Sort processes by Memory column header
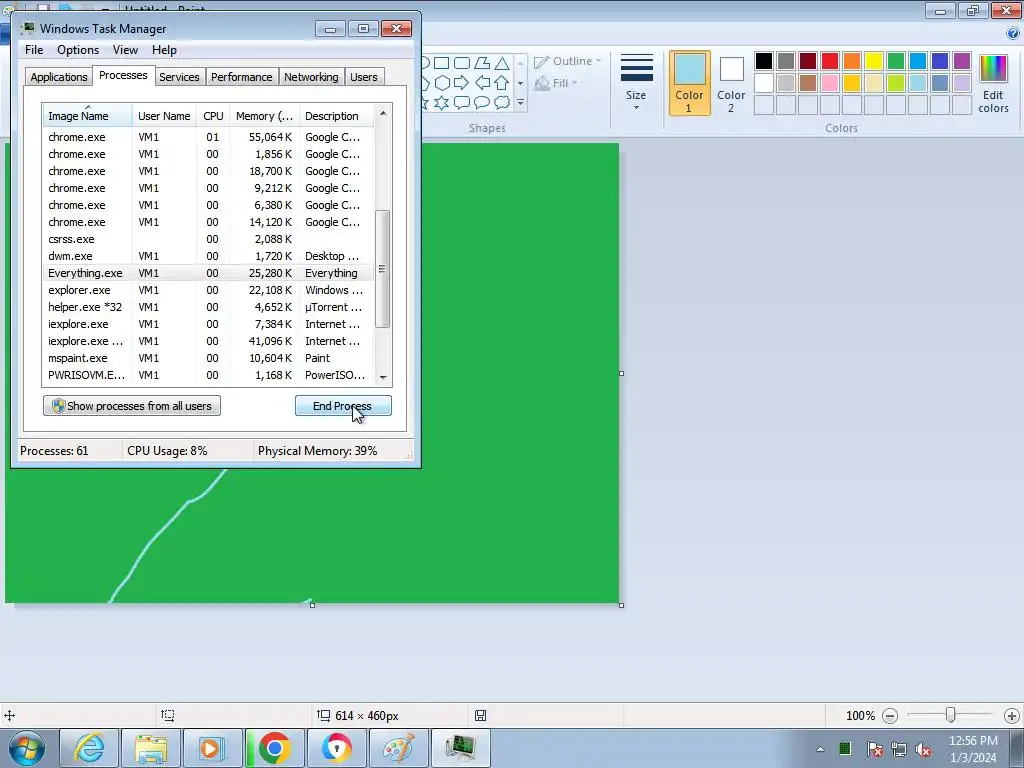This screenshot has width=1024, height=768. [264, 116]
